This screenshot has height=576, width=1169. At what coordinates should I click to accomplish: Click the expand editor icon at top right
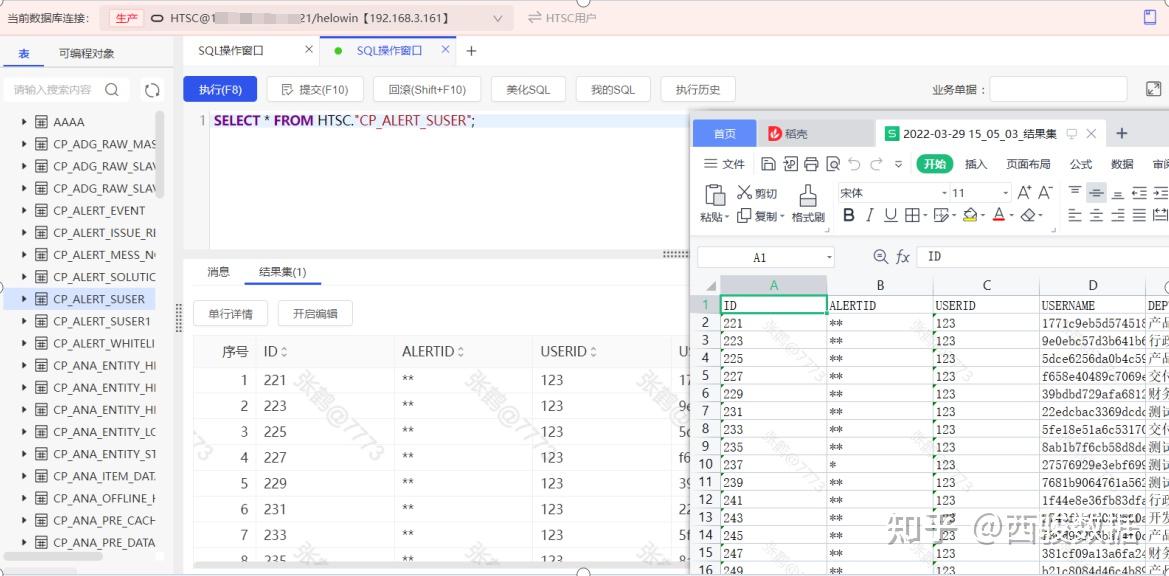point(1153,89)
